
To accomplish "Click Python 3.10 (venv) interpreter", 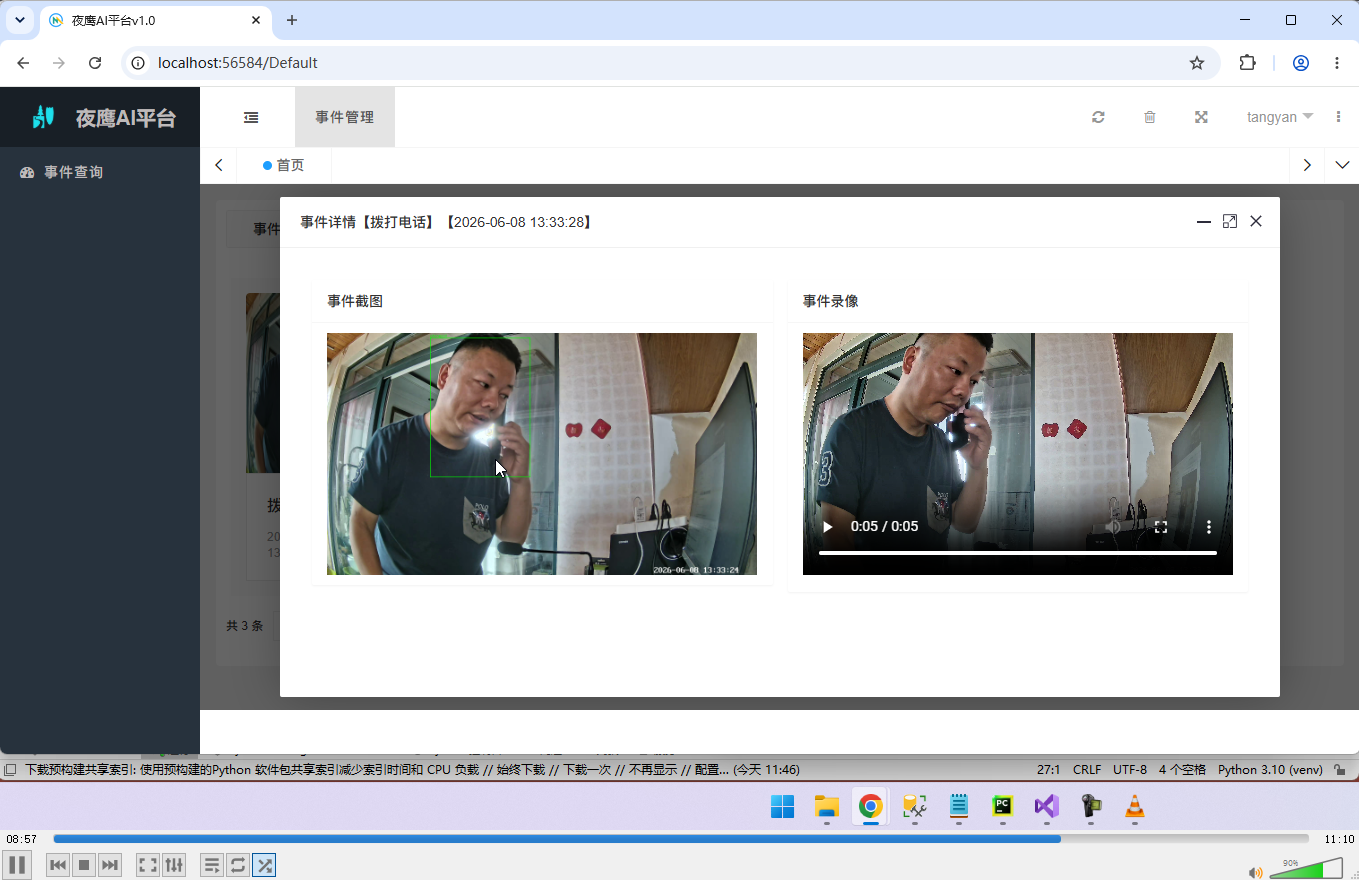I will pyautogui.click(x=1269, y=770).
